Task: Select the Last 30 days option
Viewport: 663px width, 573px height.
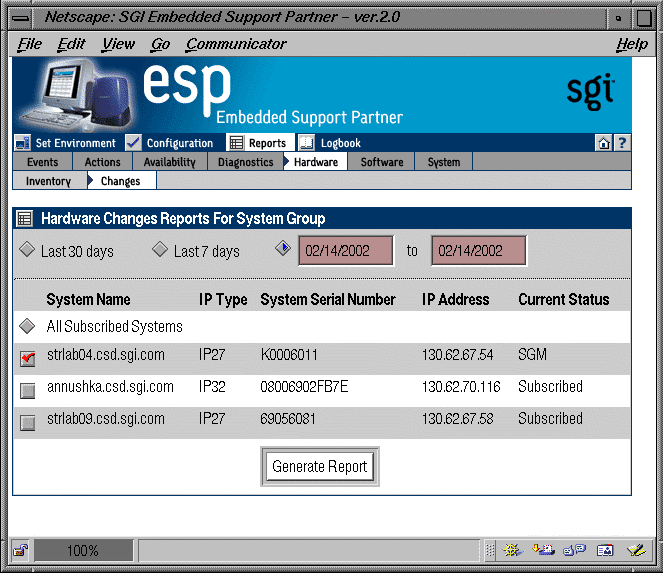Action: 27,249
